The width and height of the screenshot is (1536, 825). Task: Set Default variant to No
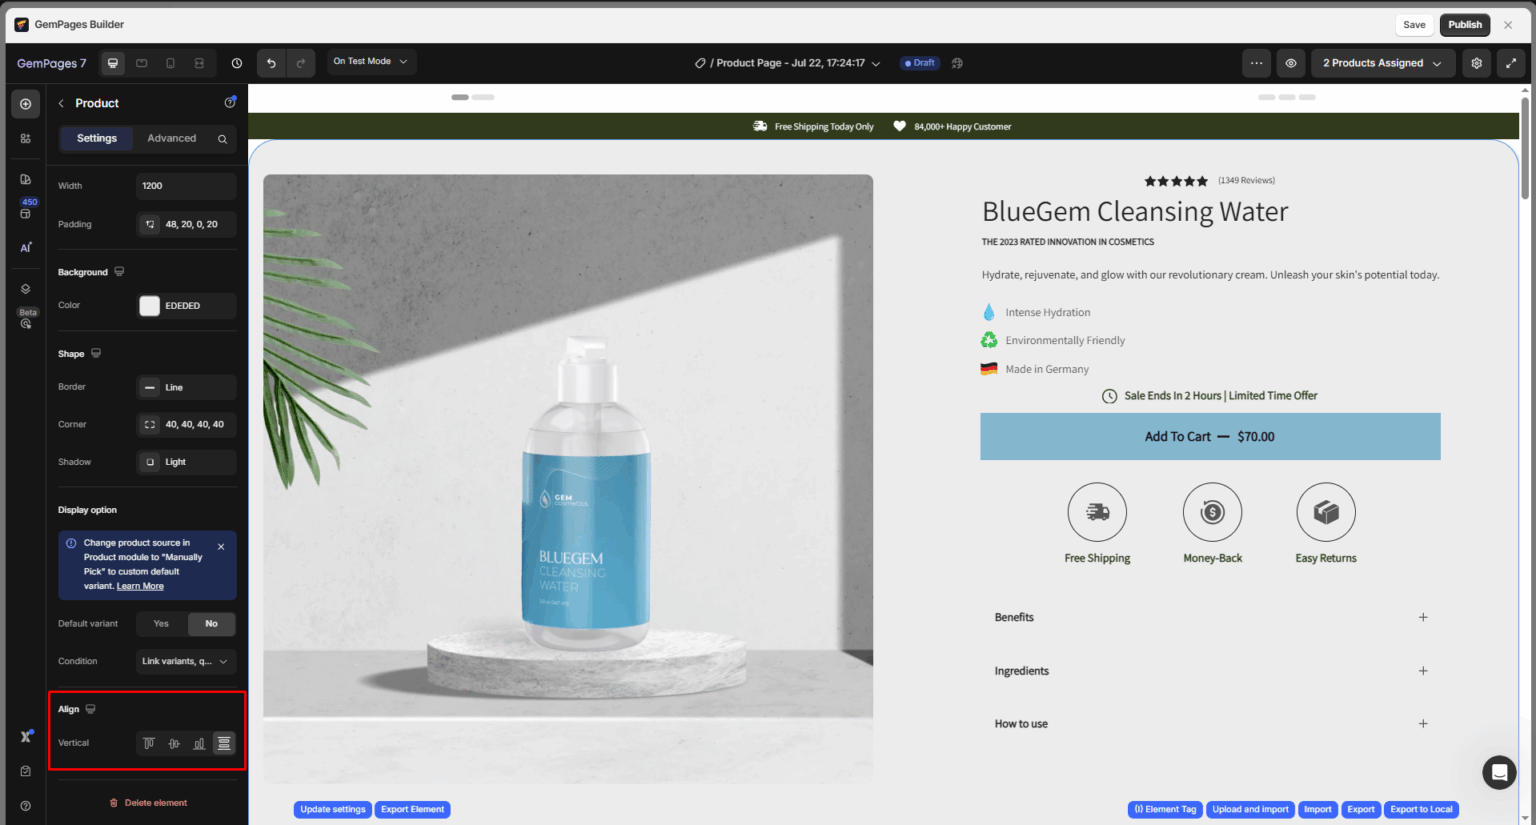click(211, 624)
